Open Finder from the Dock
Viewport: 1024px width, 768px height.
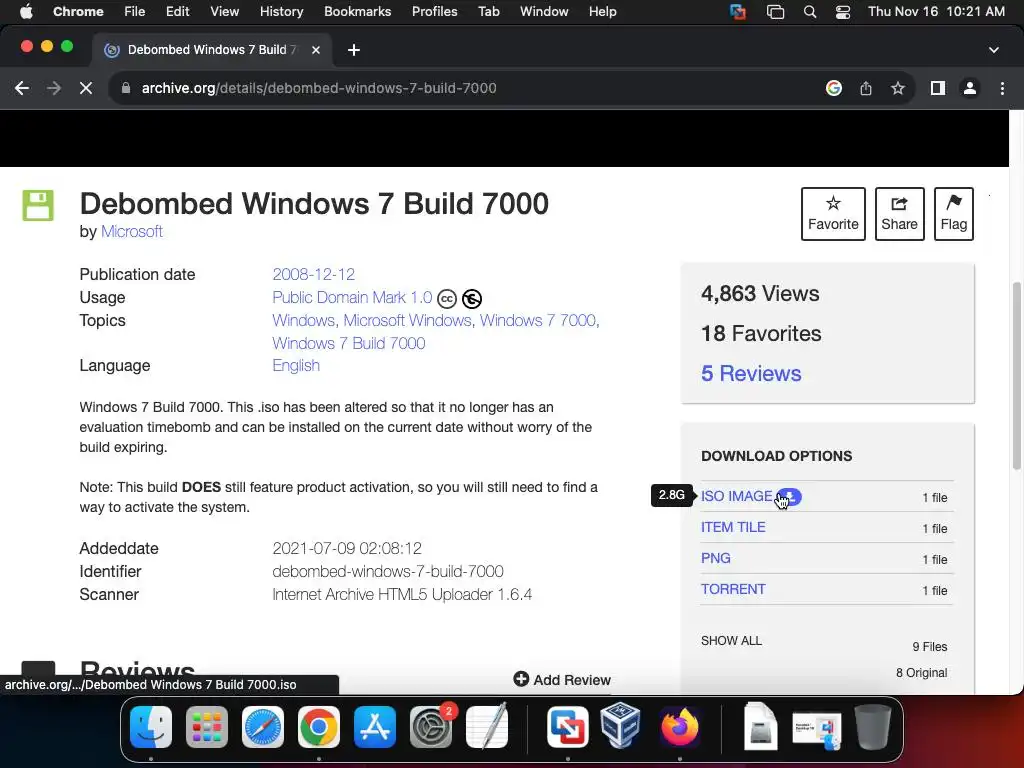click(151, 727)
